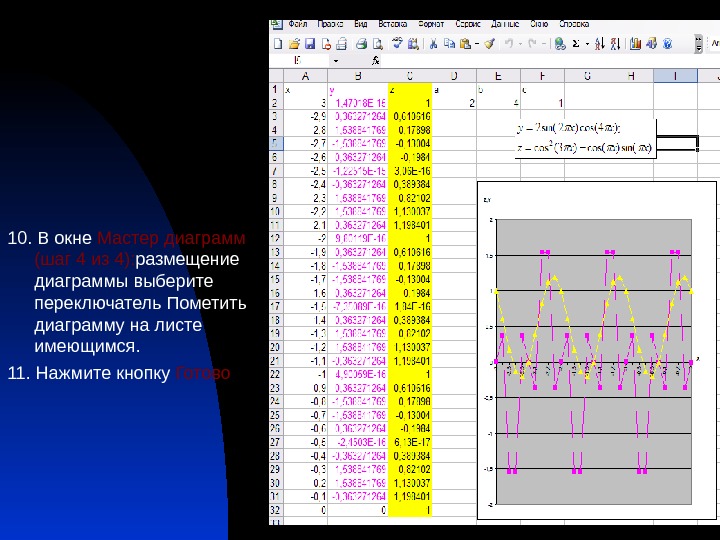Save the workbook with the floppy icon
The image size is (720, 540).
point(310,44)
